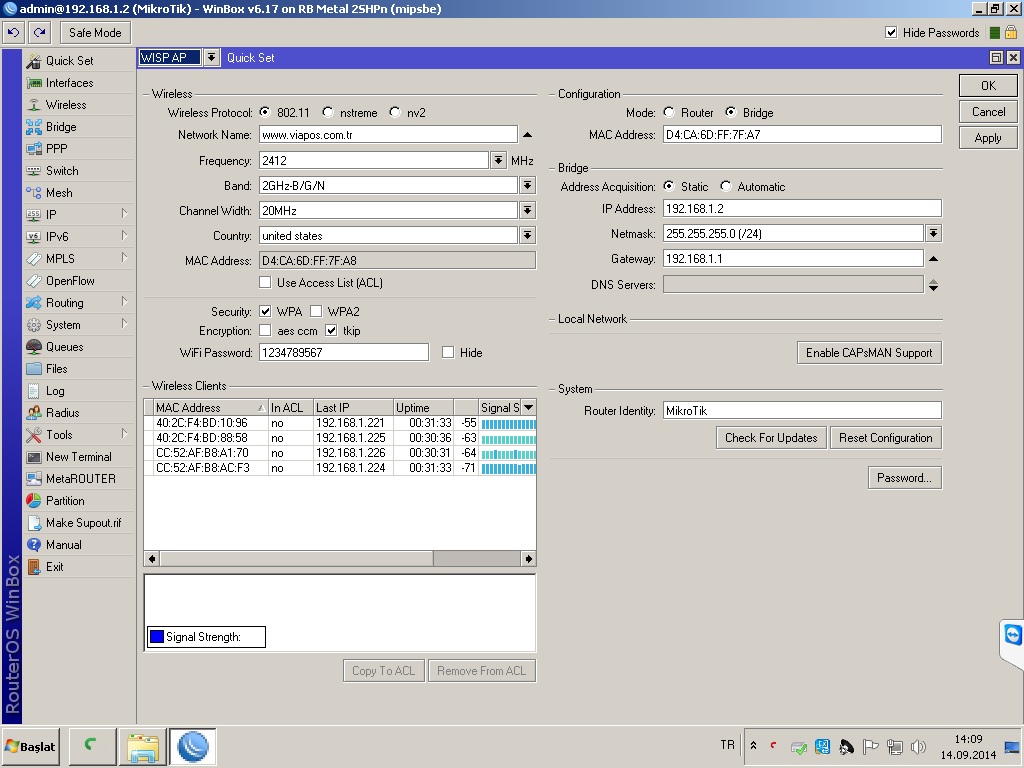The width and height of the screenshot is (1024, 768).
Task: Open the Wireless menu icon in sidebar
Action: [x=34, y=105]
